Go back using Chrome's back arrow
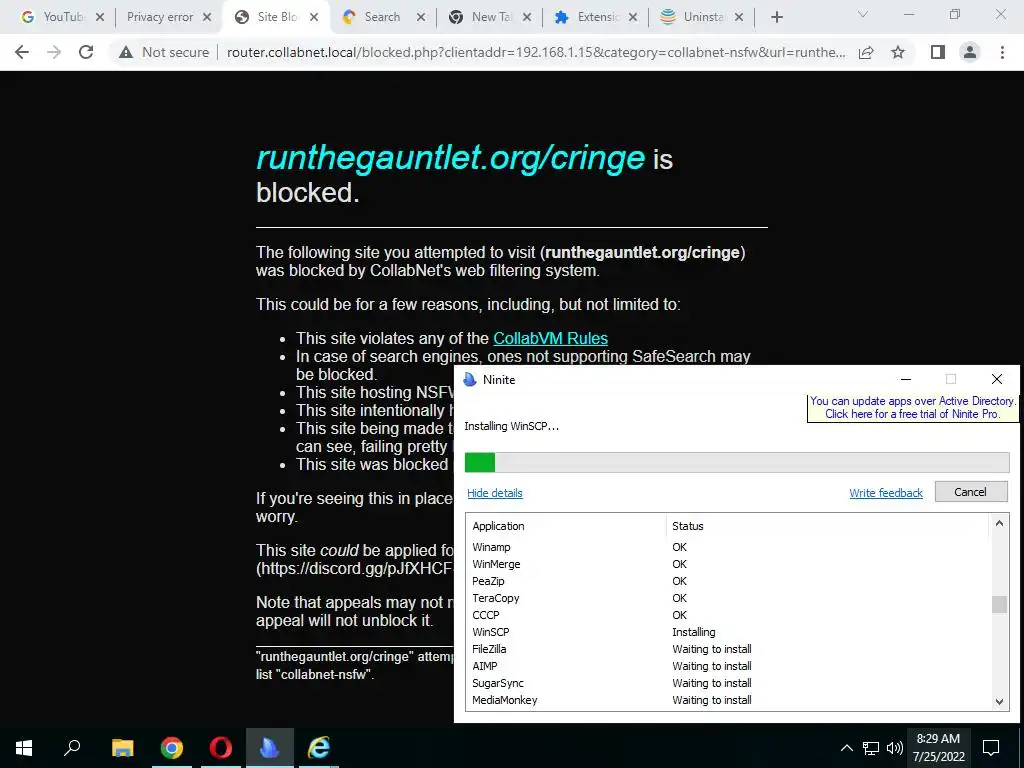This screenshot has width=1024, height=768. (x=22, y=52)
